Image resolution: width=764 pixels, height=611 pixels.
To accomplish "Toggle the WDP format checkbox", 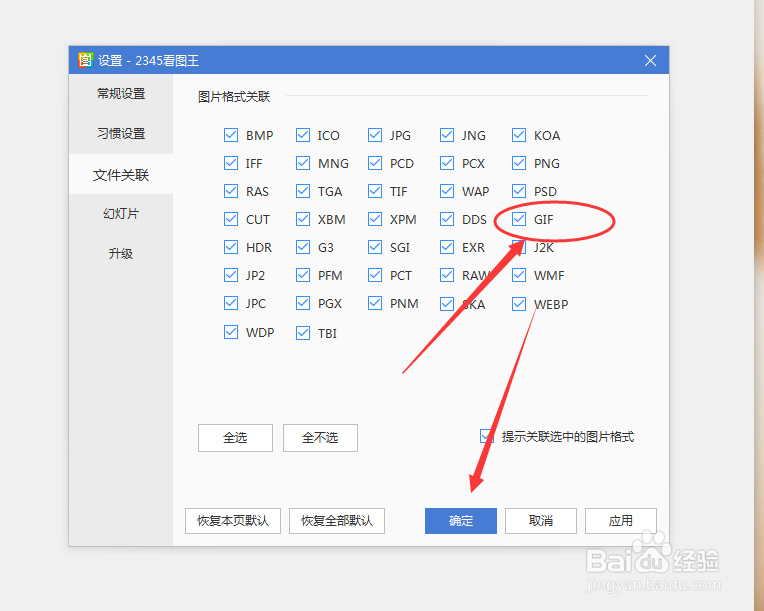I will pyautogui.click(x=231, y=332).
